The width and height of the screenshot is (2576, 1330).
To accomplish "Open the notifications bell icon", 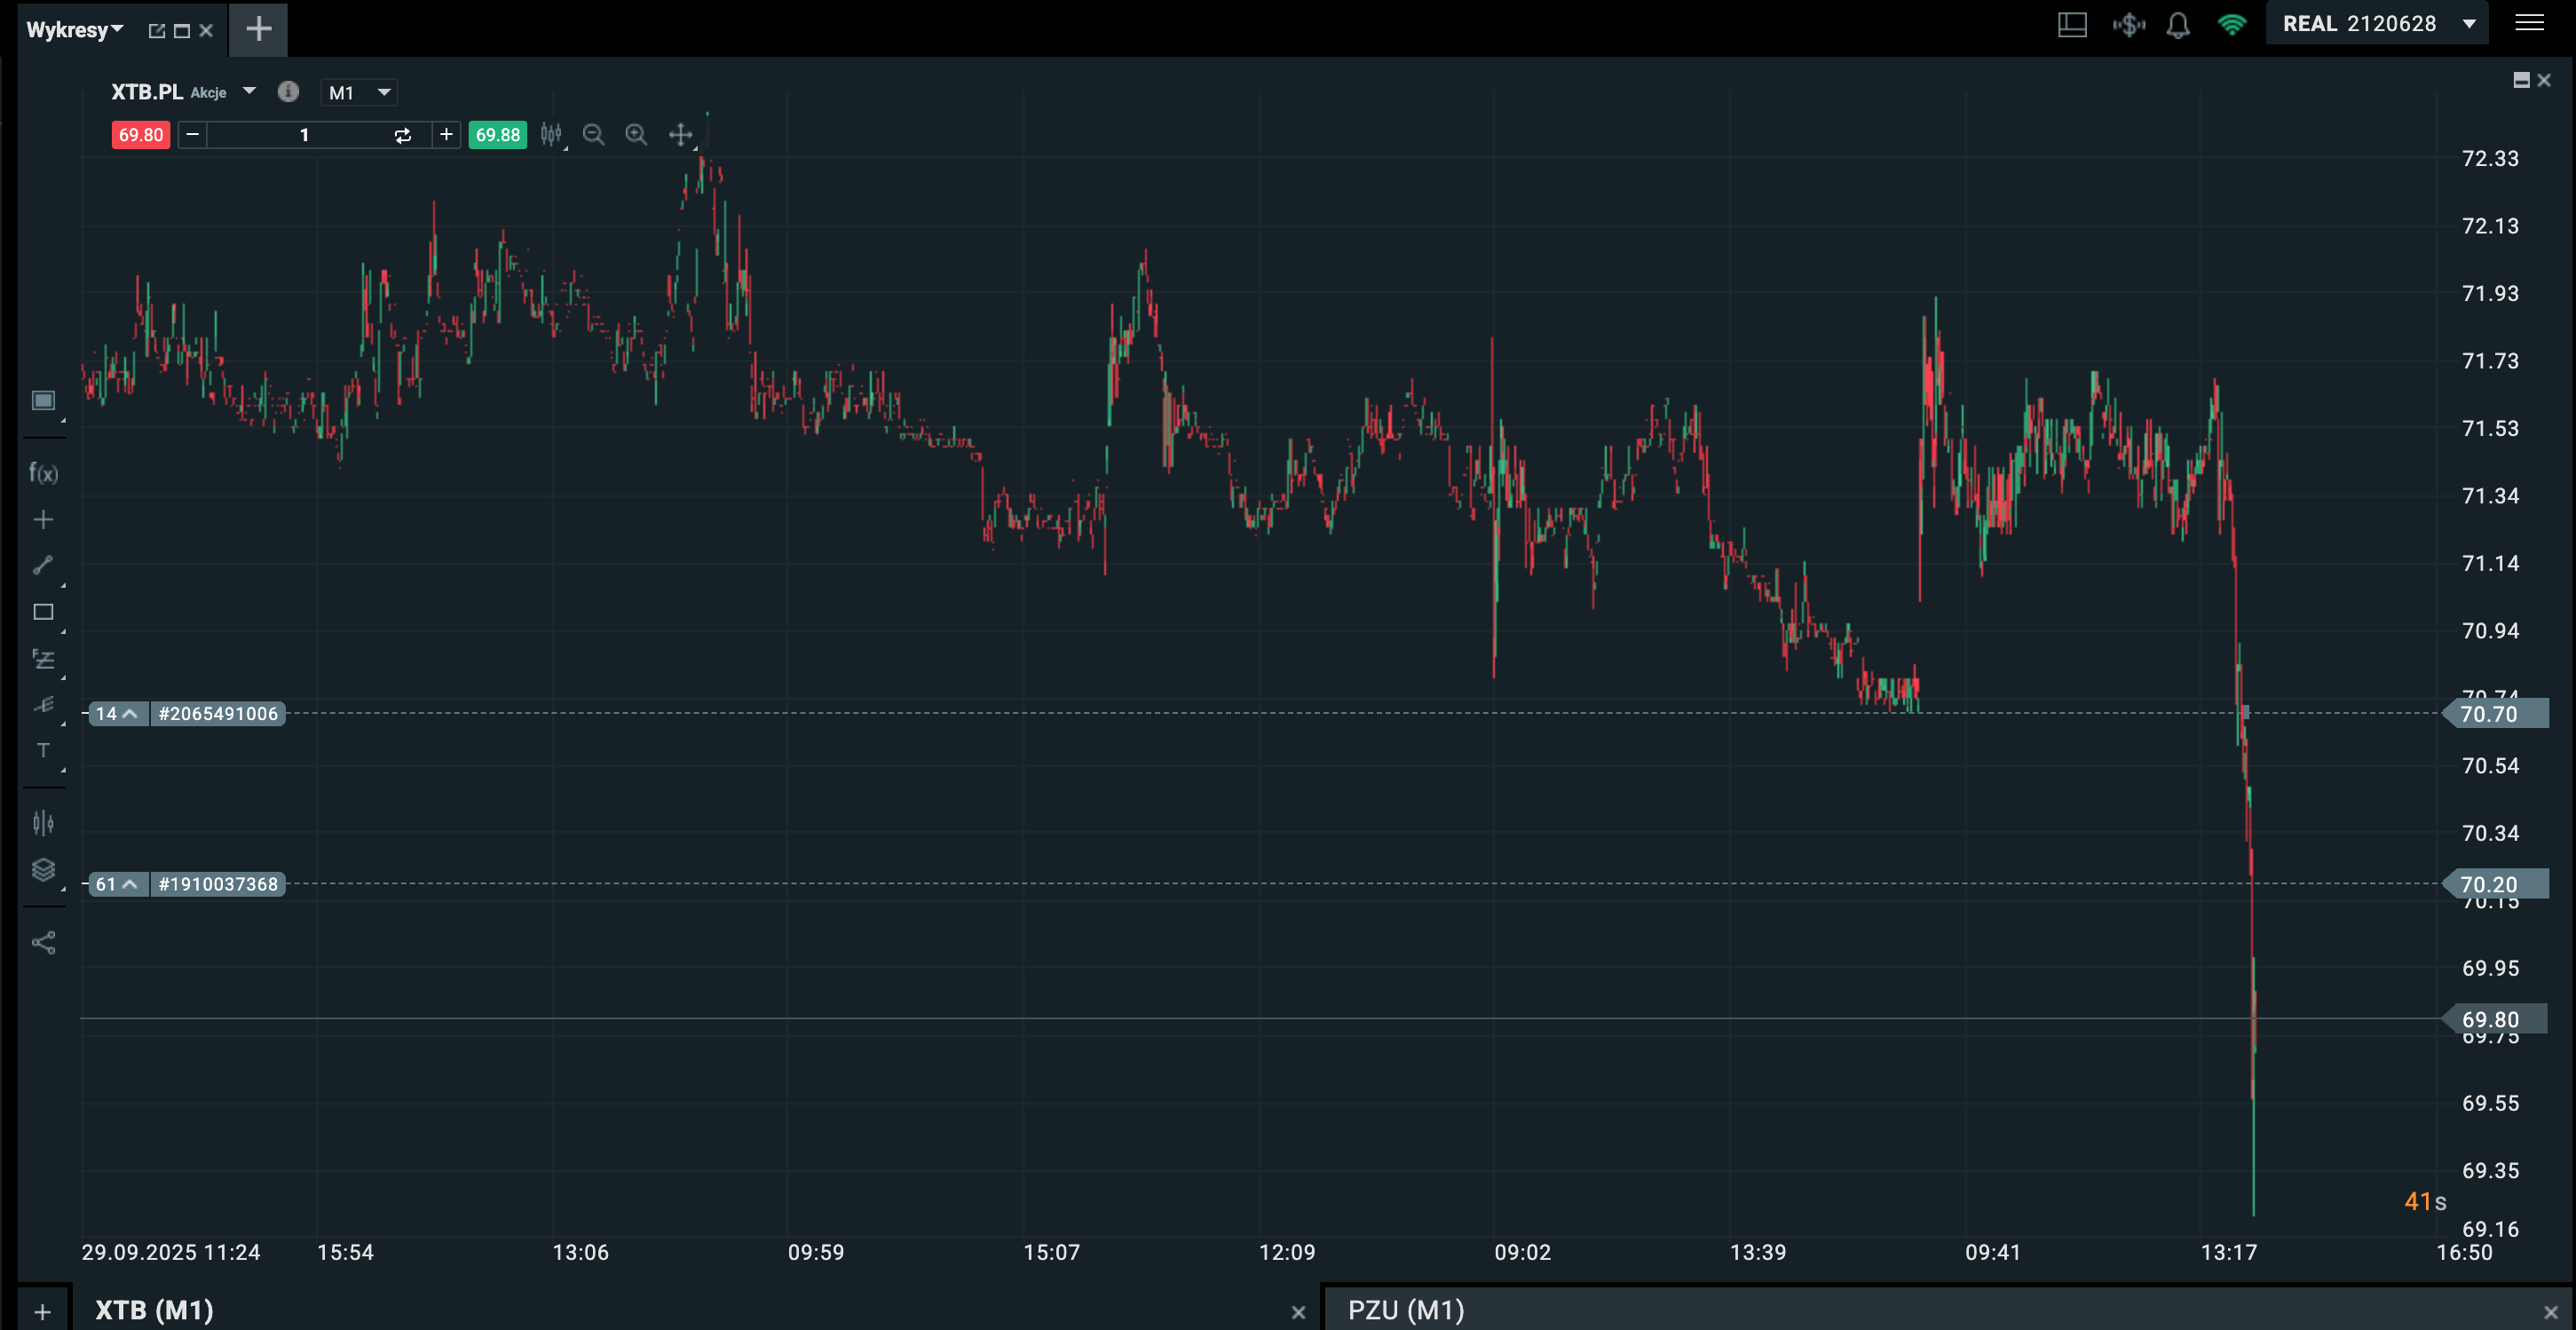I will [x=2178, y=25].
